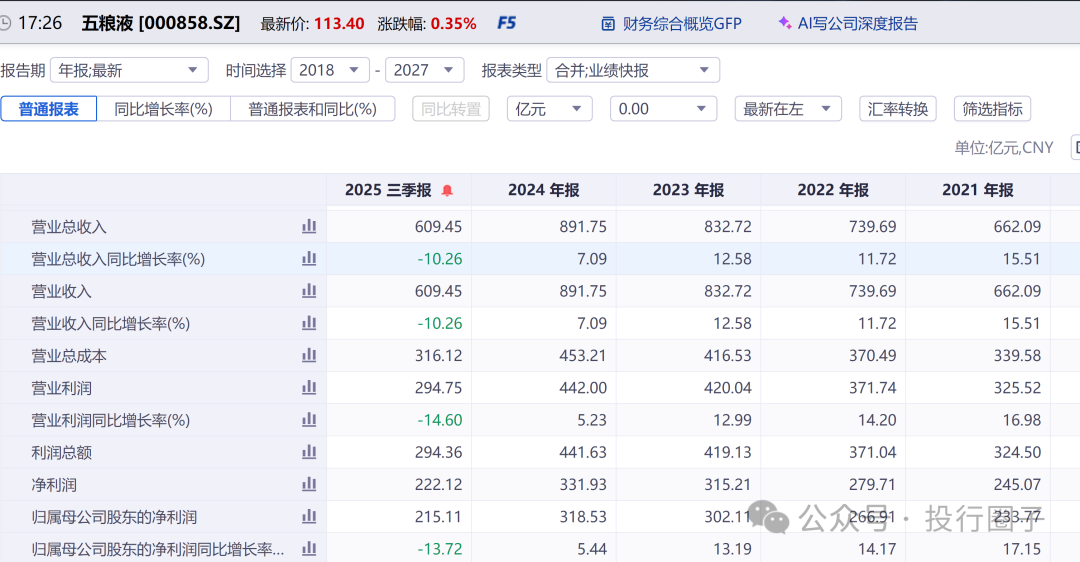Open chart icon for 营业利润 row
Screen dimensions: 1080x562
point(309,388)
